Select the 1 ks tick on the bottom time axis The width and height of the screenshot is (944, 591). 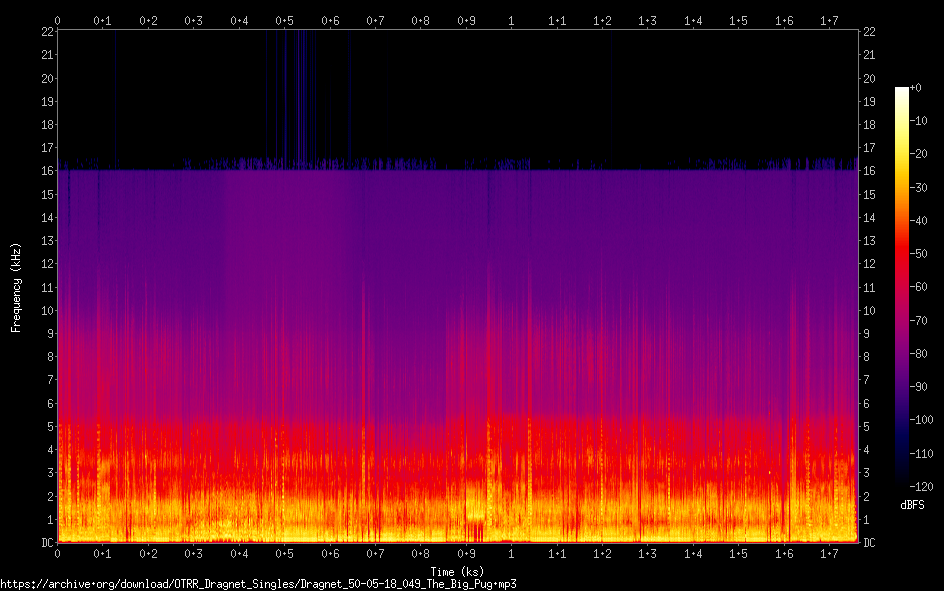(512, 553)
